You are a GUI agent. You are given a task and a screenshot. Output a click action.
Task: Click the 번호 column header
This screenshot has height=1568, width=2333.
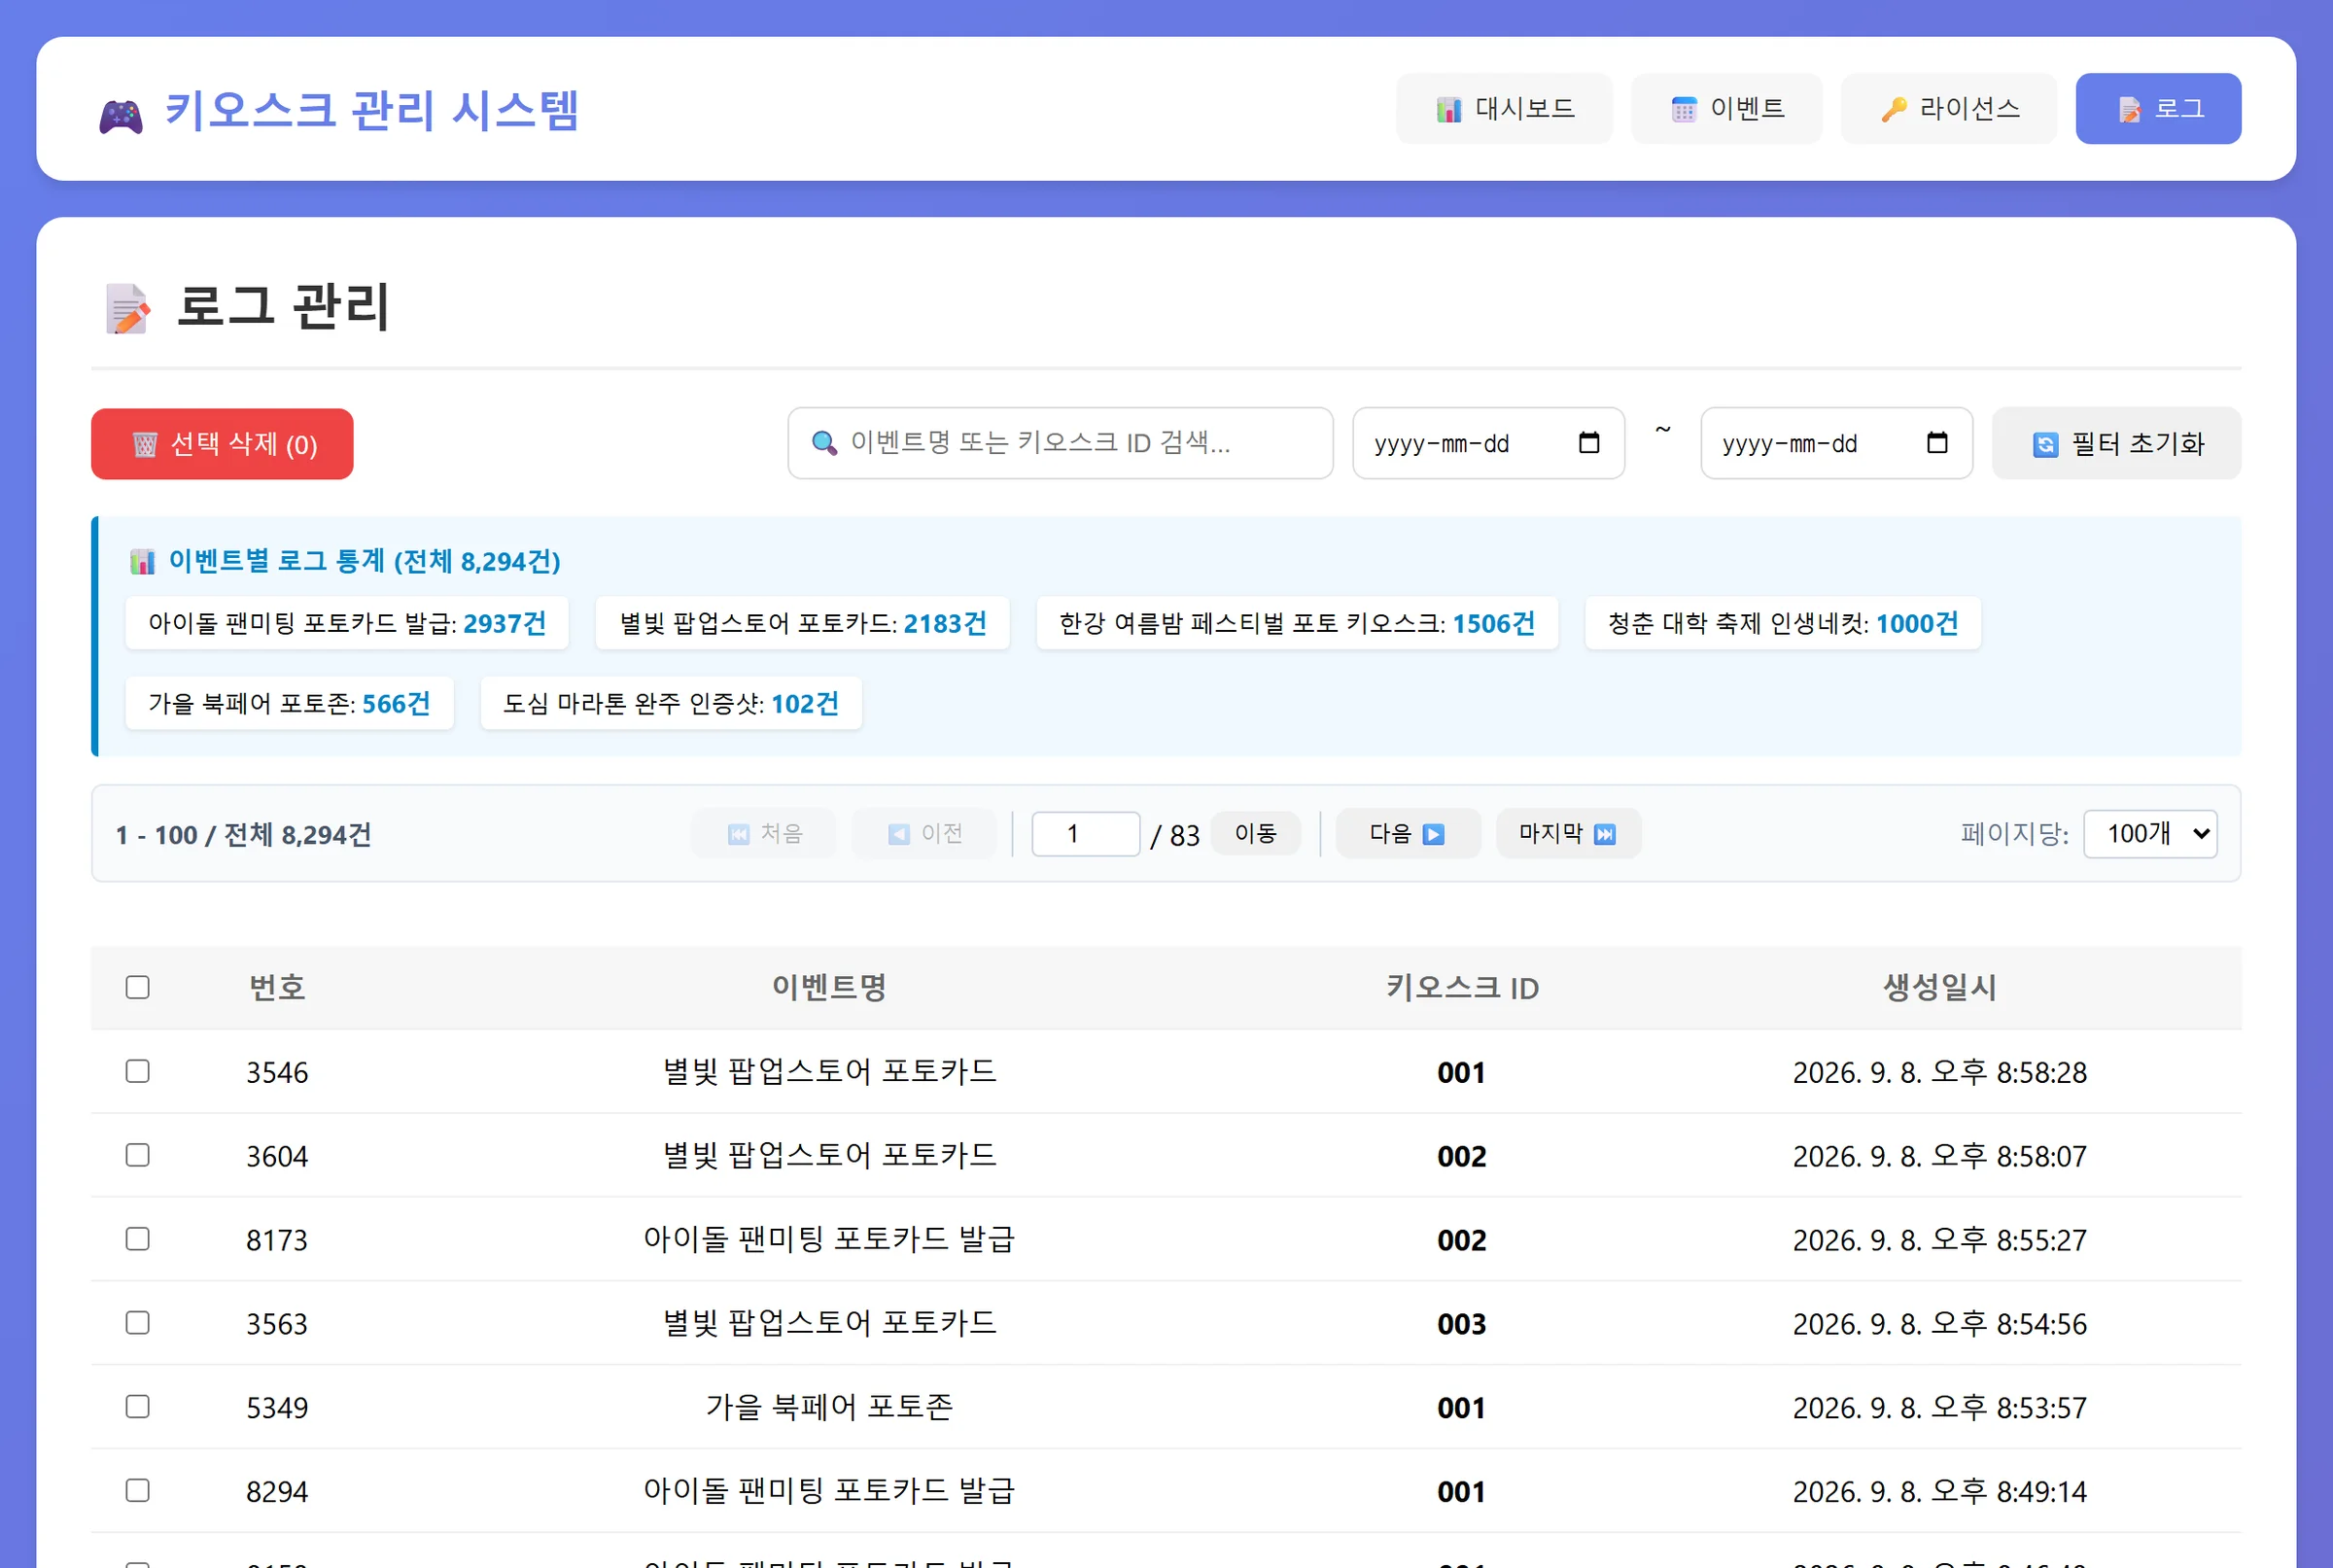[277, 988]
